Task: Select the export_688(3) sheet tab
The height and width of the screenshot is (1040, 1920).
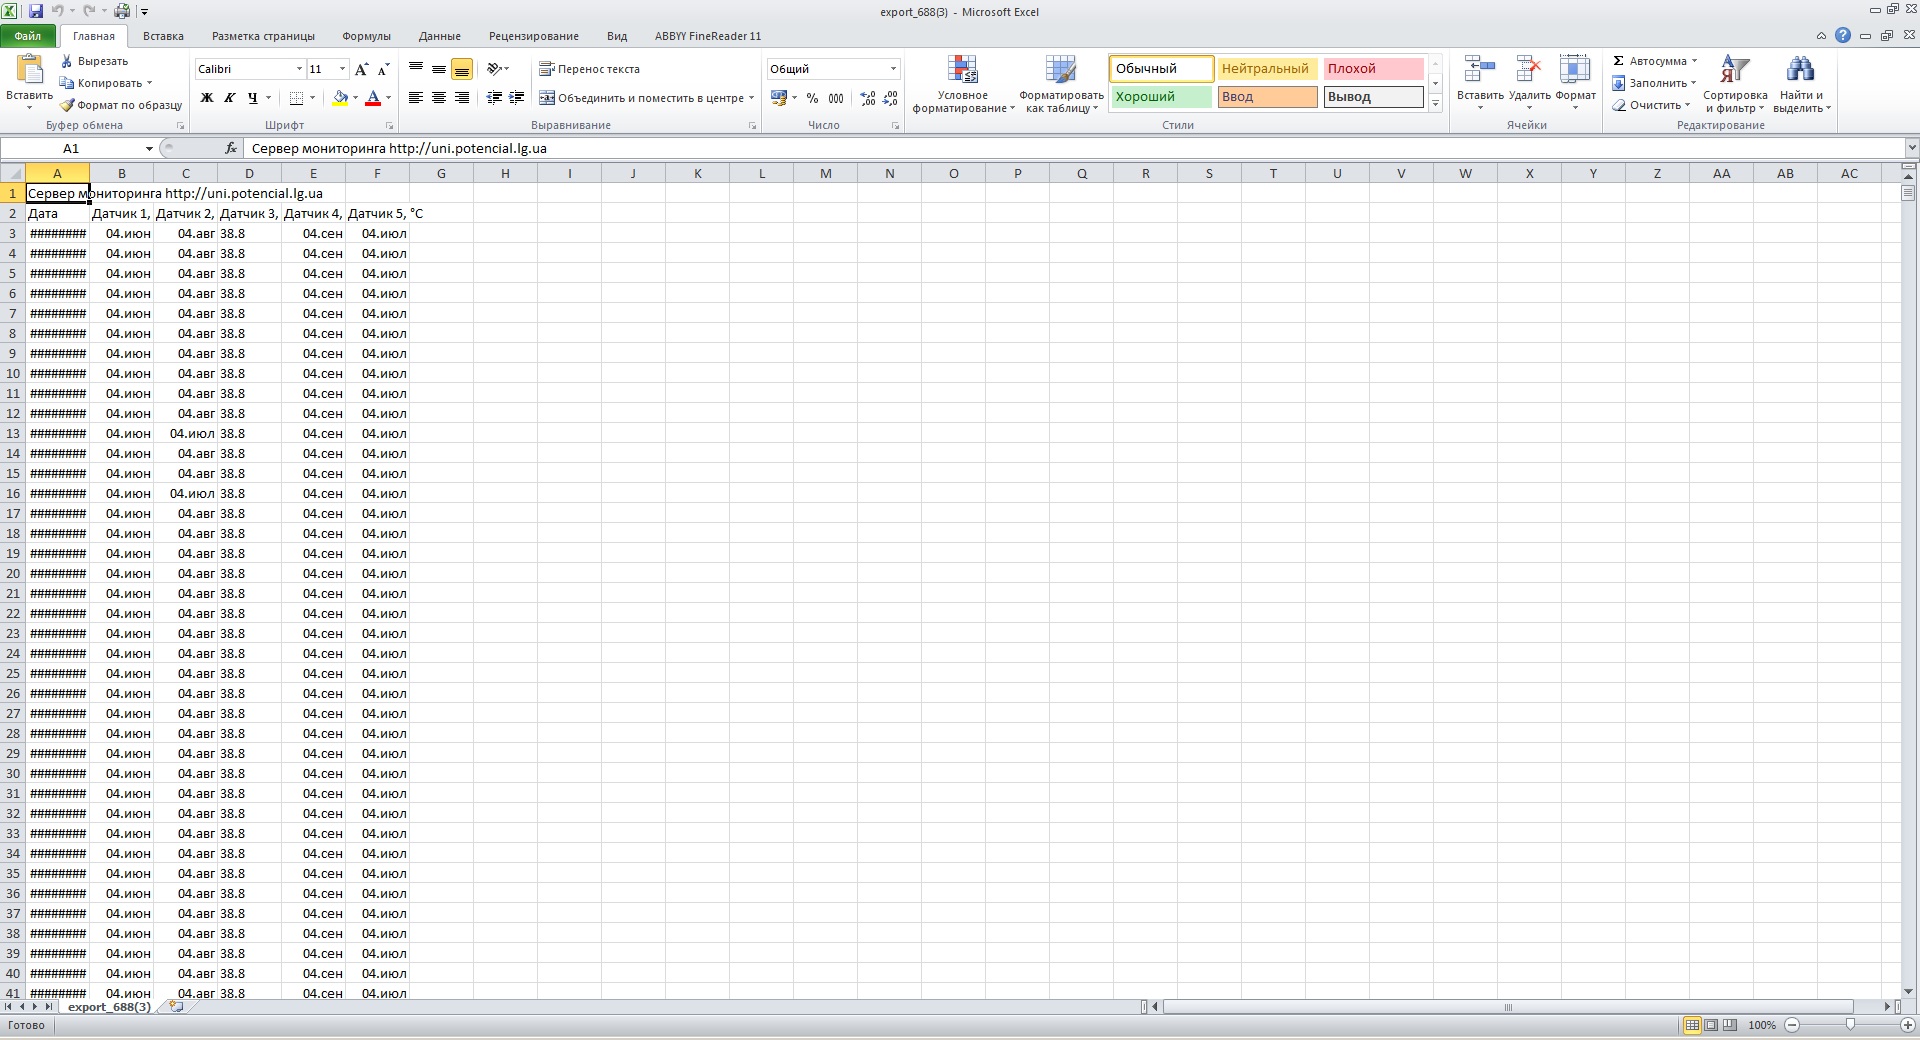Action: (109, 1007)
